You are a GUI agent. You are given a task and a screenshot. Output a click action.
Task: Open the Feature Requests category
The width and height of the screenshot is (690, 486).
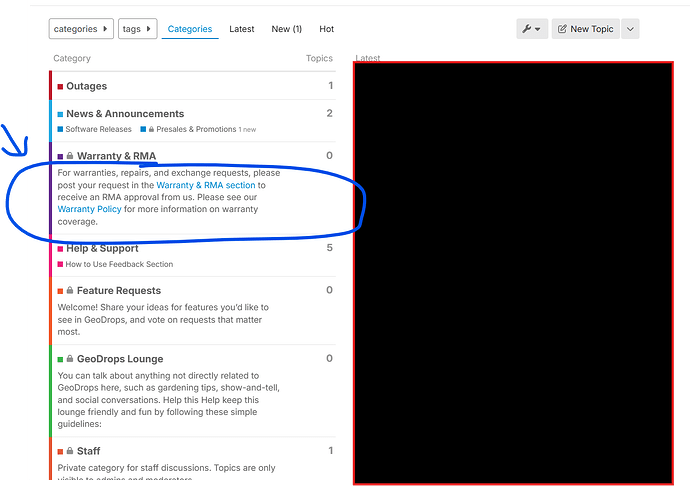tap(119, 291)
